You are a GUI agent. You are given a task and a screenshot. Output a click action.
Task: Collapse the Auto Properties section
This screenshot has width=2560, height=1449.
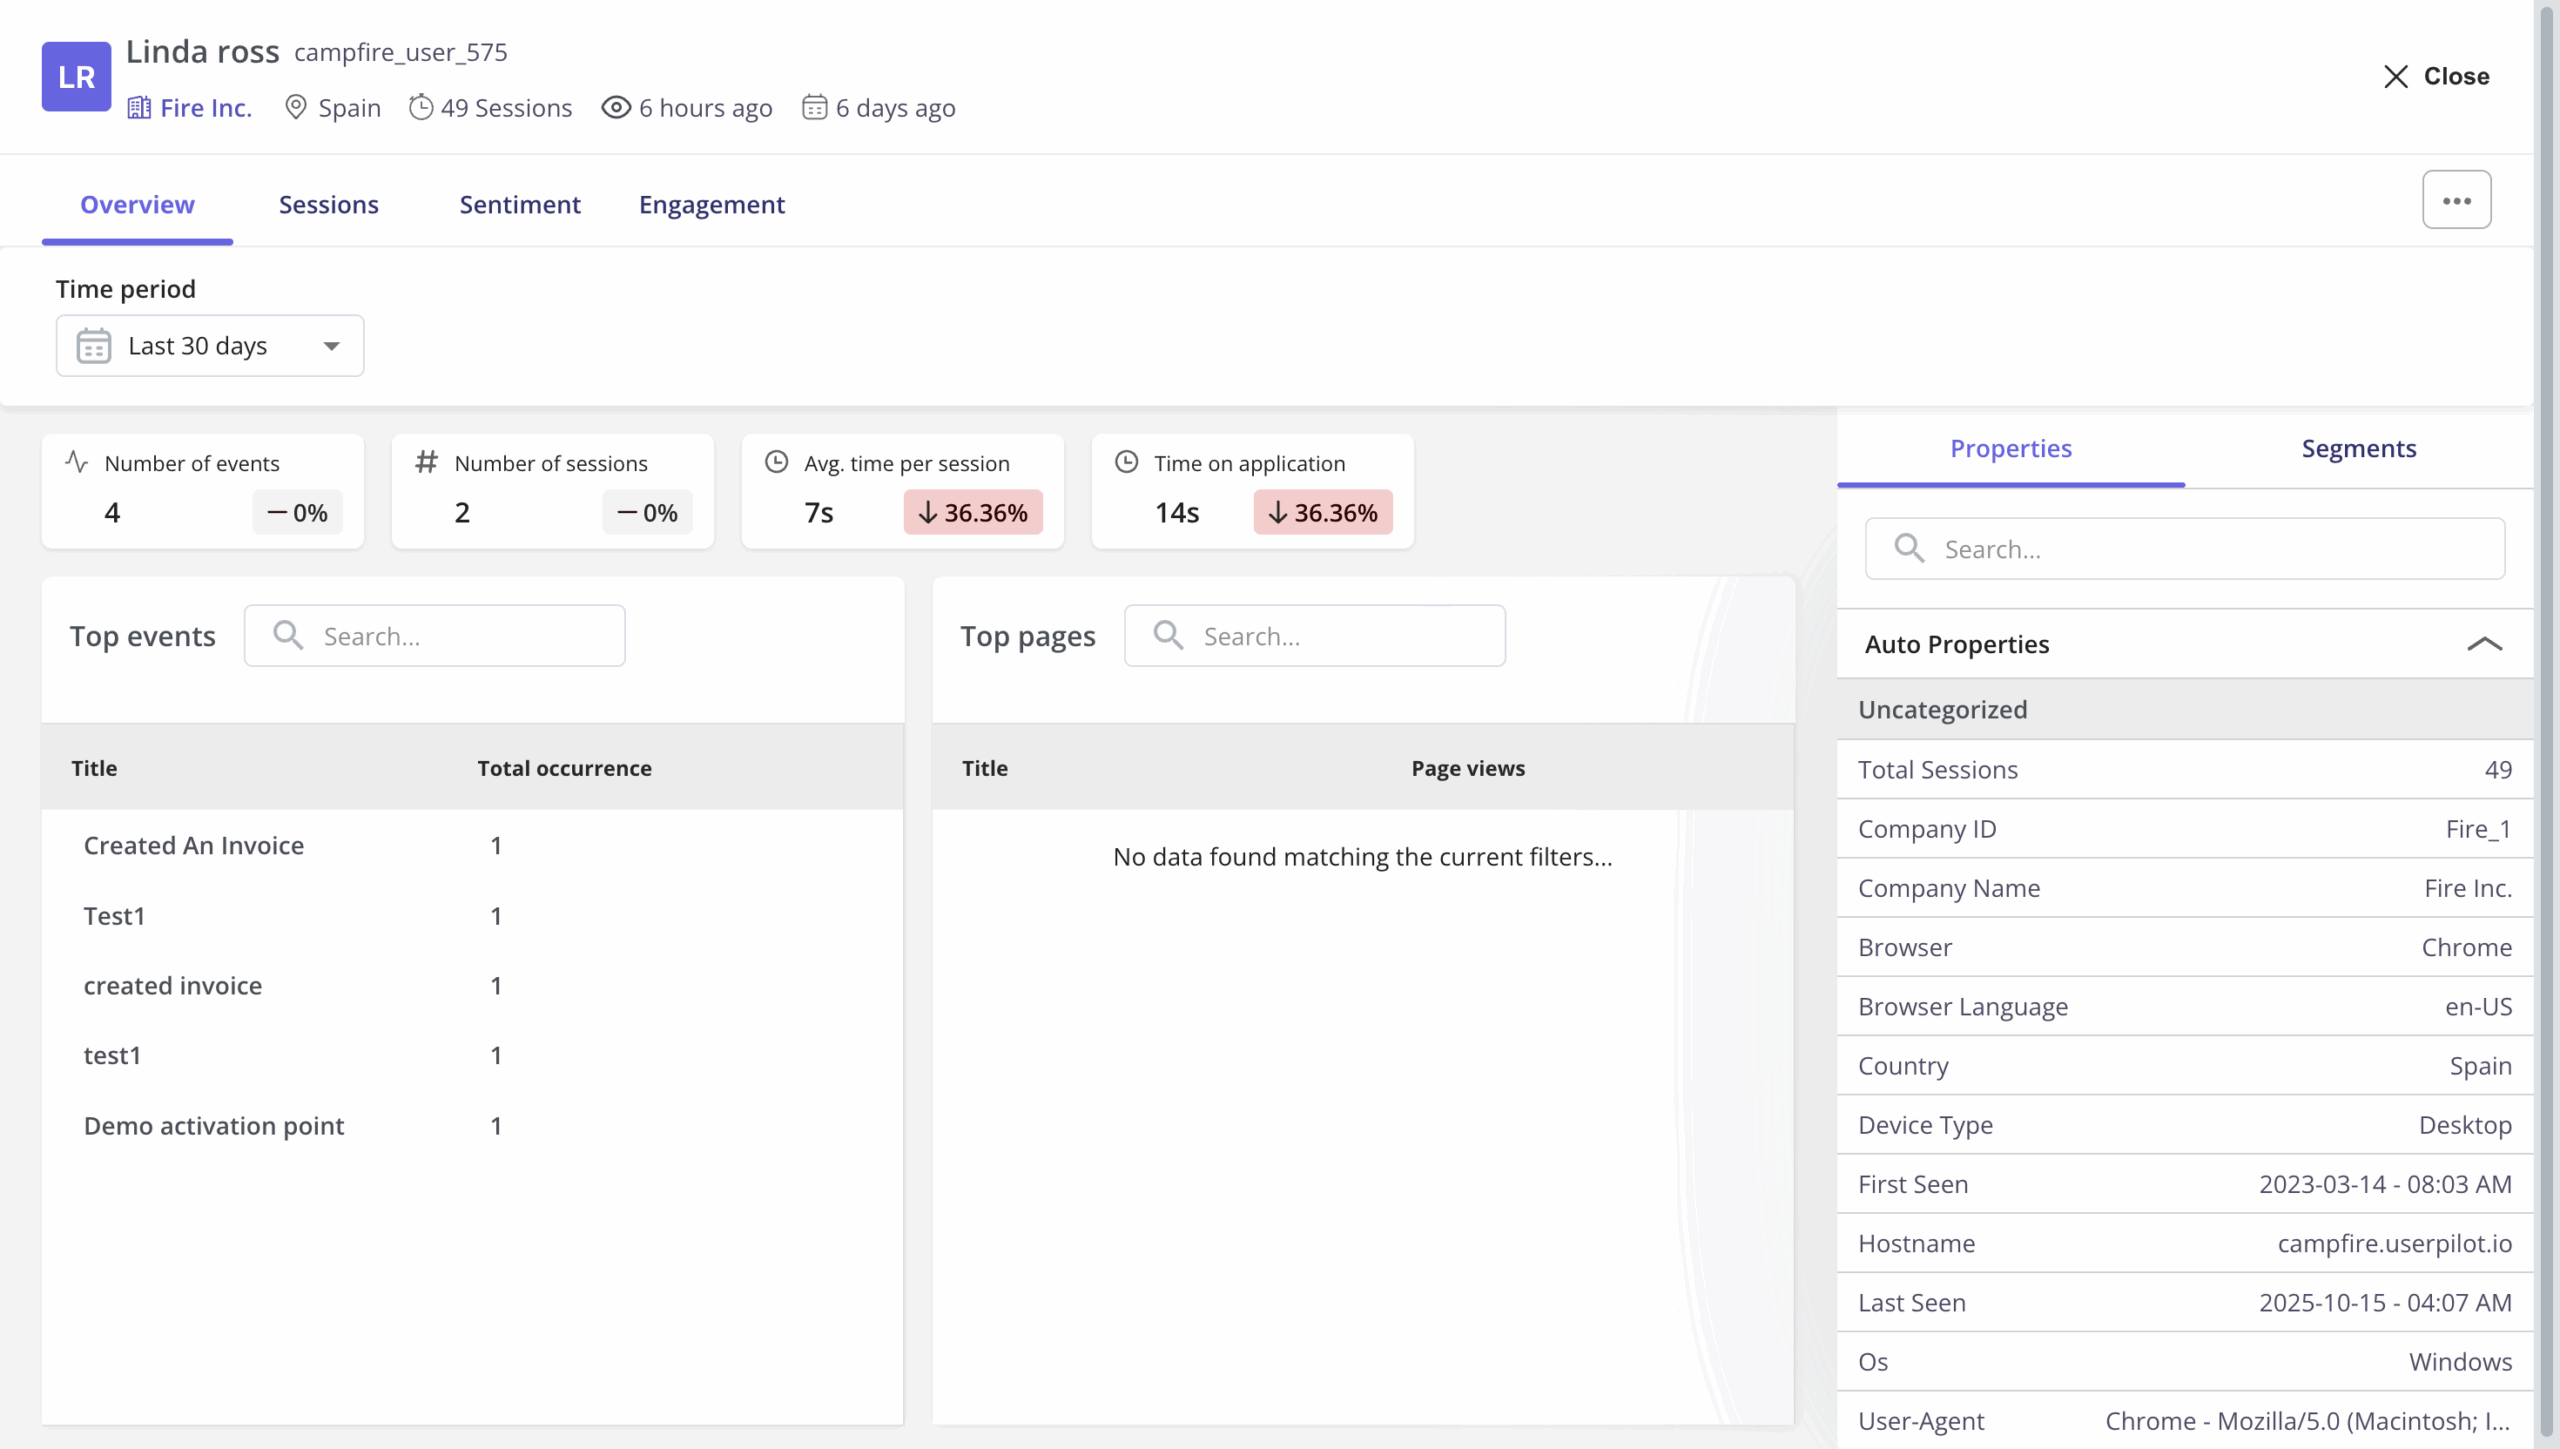(x=2484, y=643)
